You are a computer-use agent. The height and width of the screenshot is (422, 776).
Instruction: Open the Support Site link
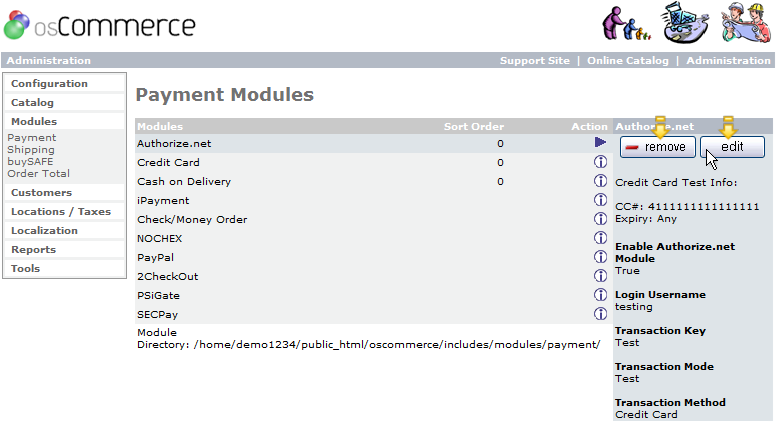[x=534, y=61]
